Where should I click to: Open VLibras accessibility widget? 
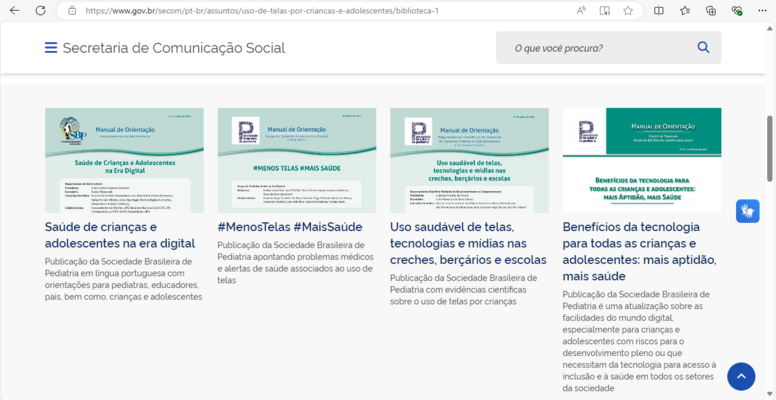click(x=747, y=211)
